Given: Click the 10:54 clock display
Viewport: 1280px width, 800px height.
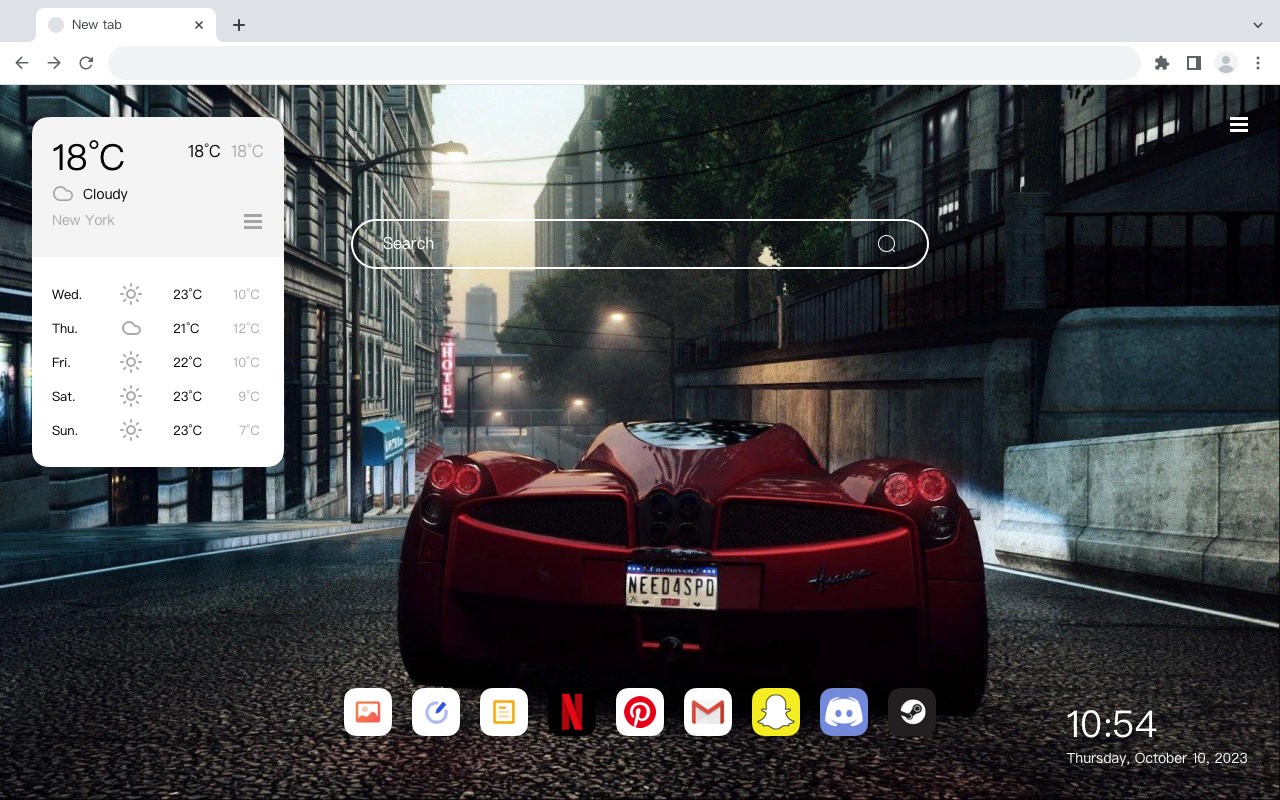Looking at the screenshot, I should pyautogui.click(x=1111, y=724).
